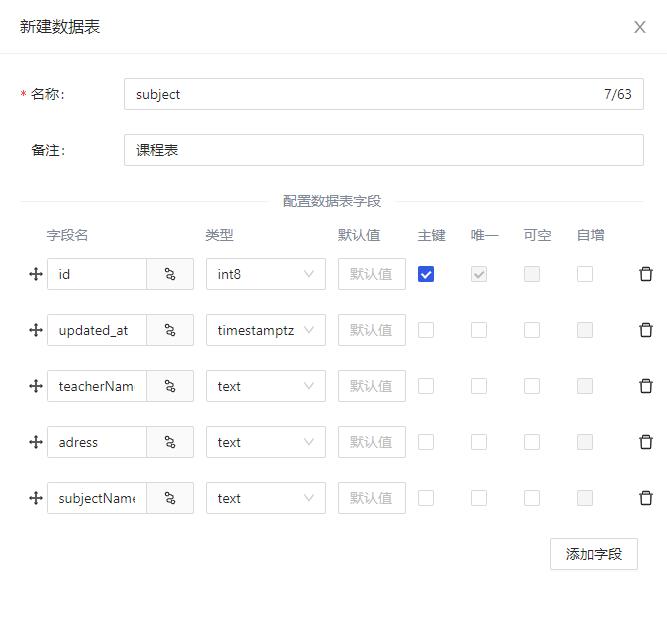Open the type dropdown for subjectName

coord(266,498)
